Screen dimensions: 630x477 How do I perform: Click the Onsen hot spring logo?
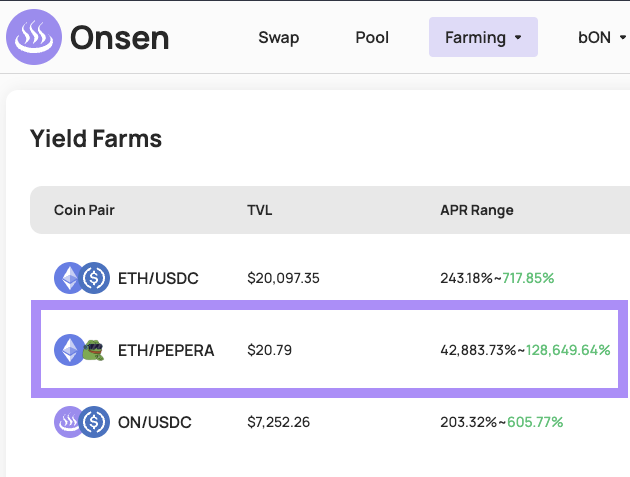click(x=34, y=37)
